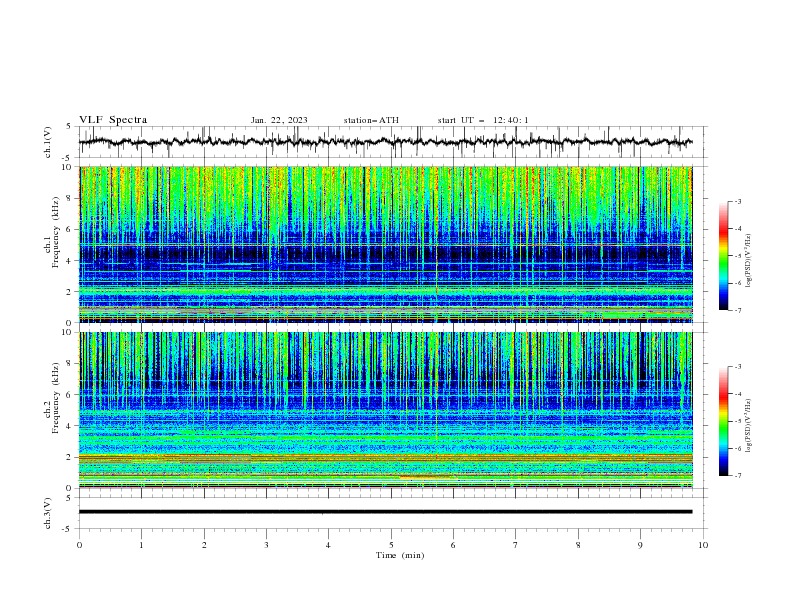Click the "ch.1(V)" waveform axis label

(x=48, y=142)
